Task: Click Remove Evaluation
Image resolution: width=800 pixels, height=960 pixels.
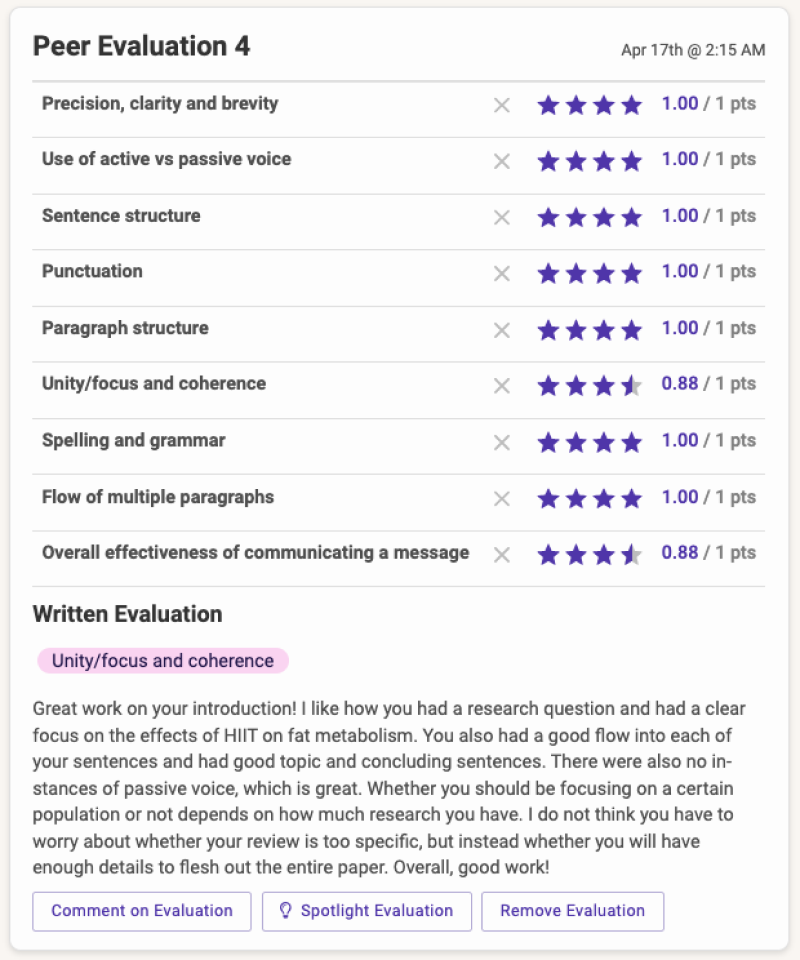Action: click(572, 911)
